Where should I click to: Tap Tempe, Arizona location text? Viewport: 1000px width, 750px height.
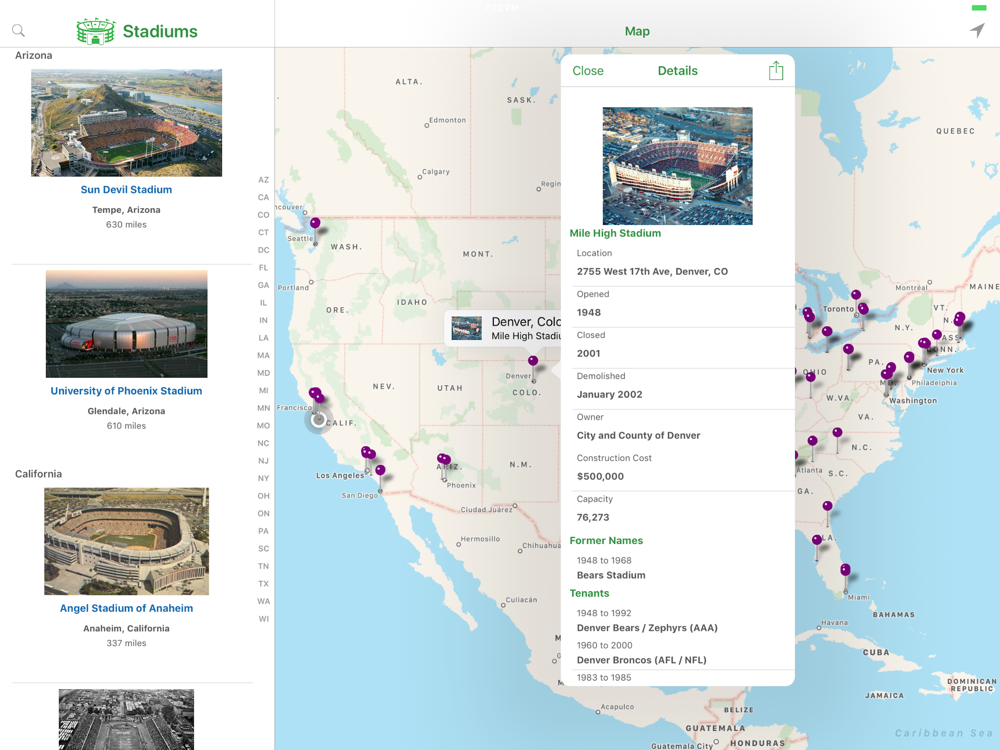[126, 210]
